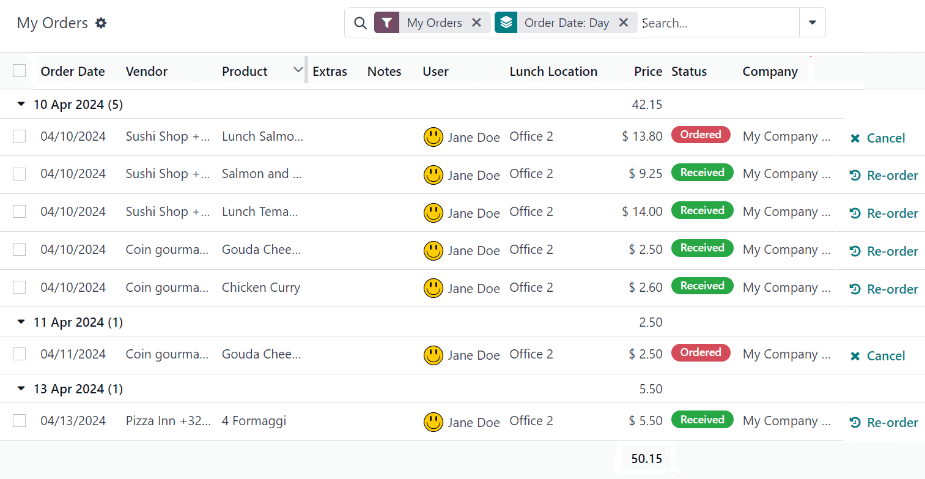Collapse the 10 Apr 2024 group
925x479 pixels.
(22, 104)
